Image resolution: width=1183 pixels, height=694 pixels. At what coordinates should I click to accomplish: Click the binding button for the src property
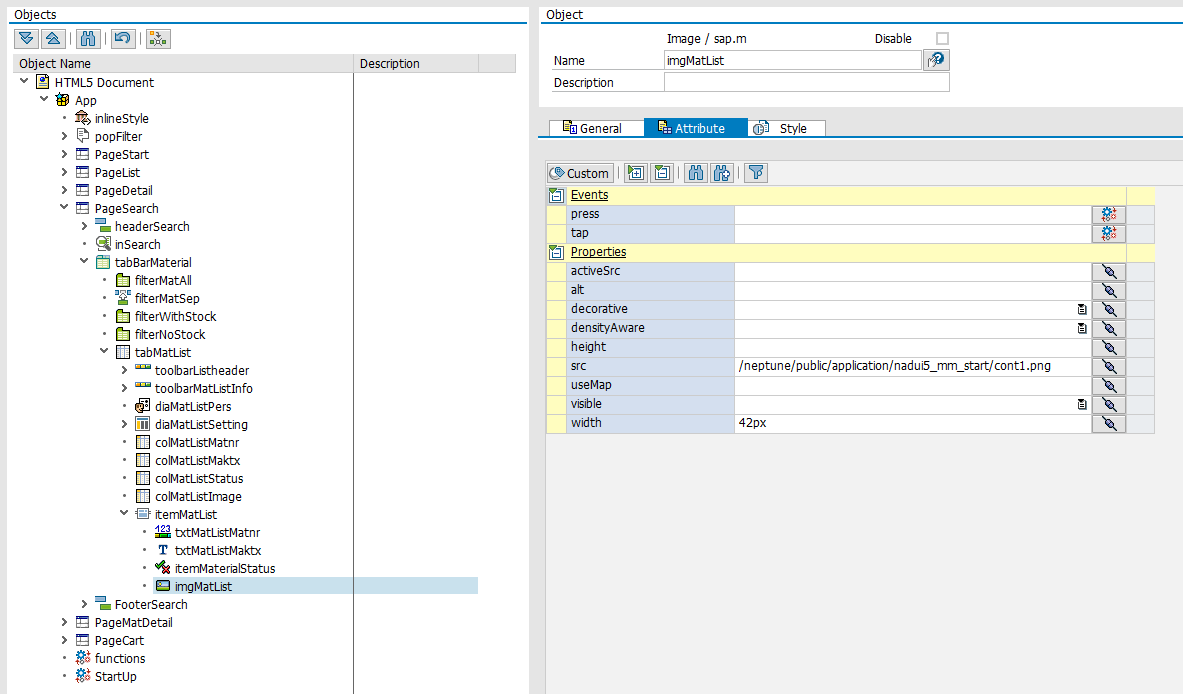pyautogui.click(x=1108, y=366)
